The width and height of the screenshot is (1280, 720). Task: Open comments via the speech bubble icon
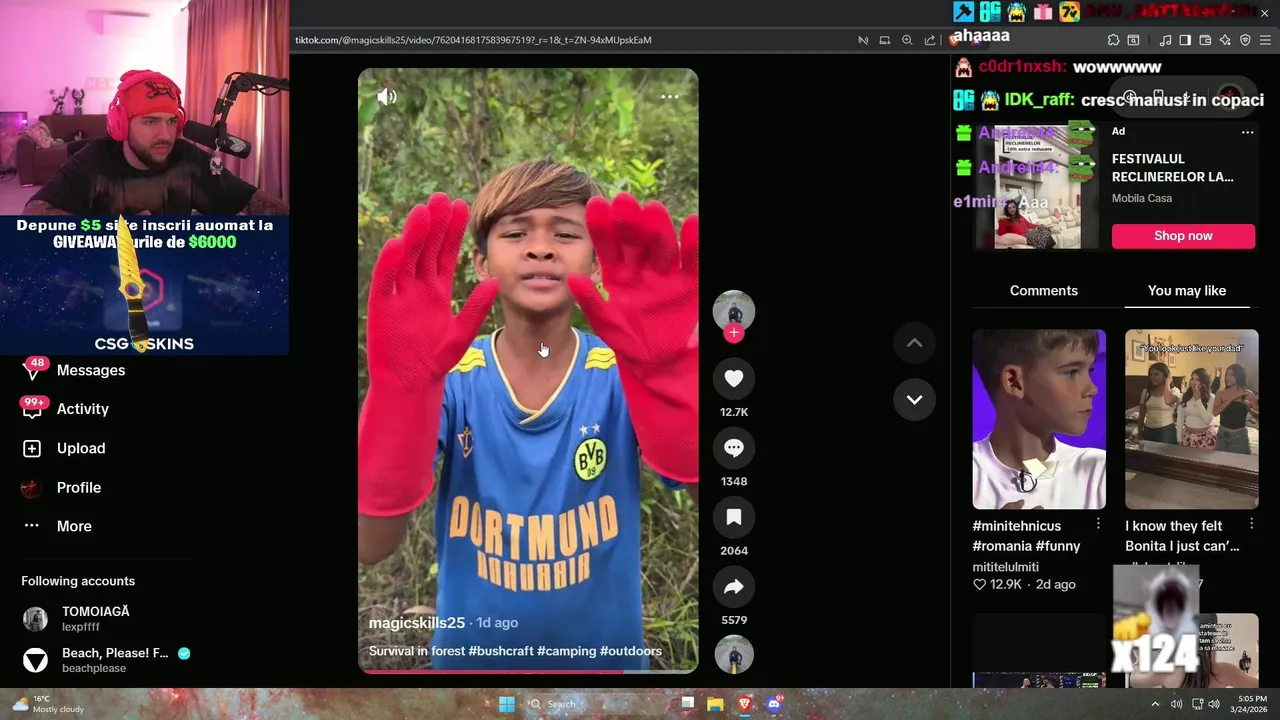(734, 448)
